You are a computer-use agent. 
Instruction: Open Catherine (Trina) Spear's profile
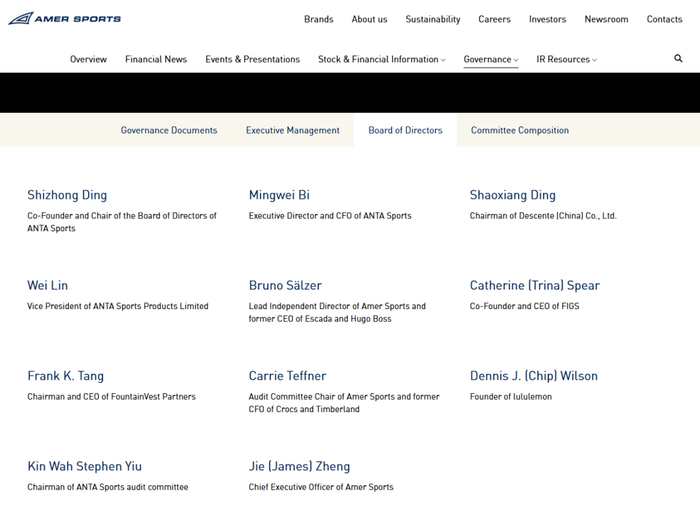535,285
